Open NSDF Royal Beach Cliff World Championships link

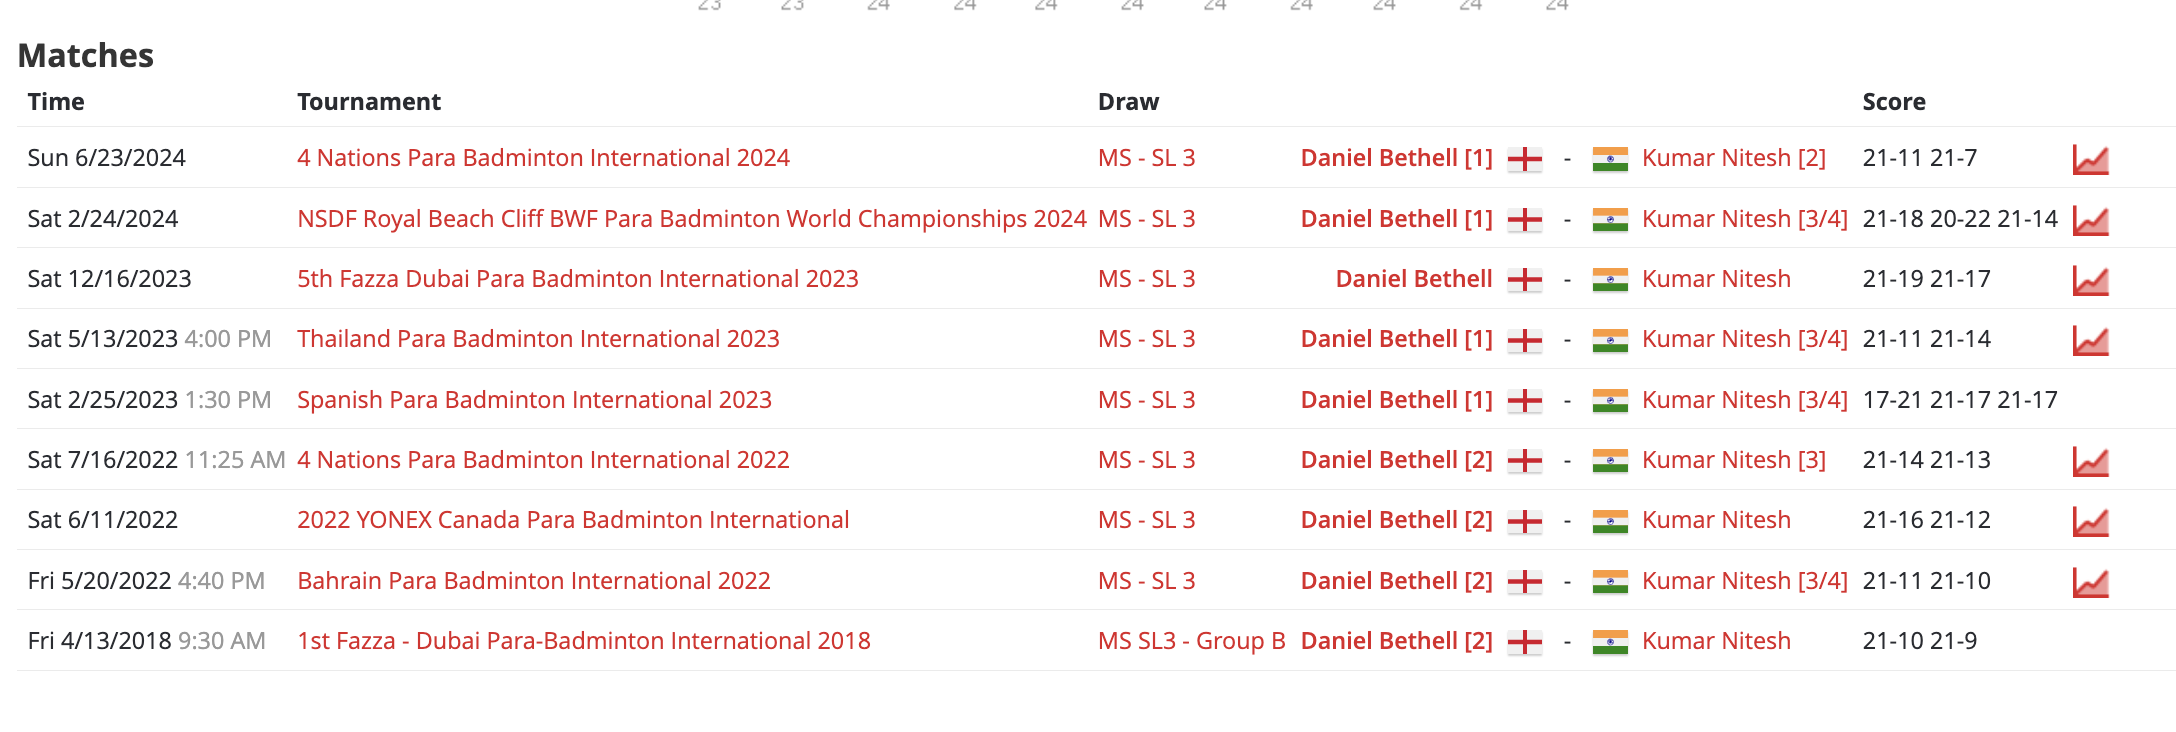click(691, 219)
